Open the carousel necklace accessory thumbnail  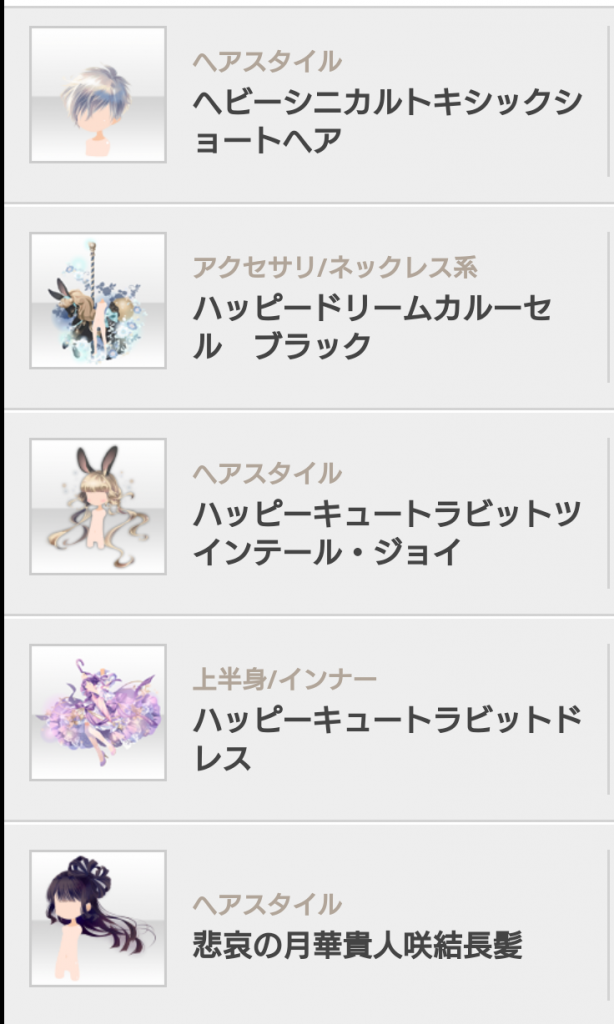pos(98,300)
